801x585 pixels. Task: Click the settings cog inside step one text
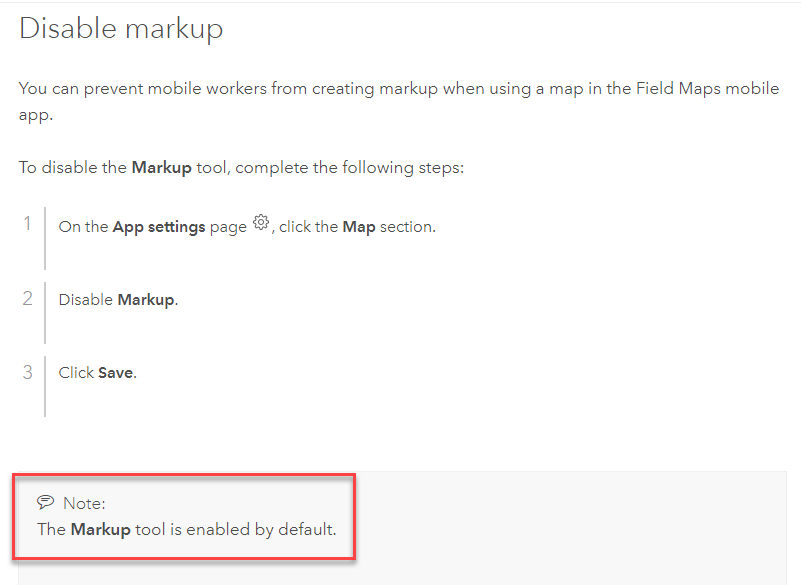coord(261,224)
